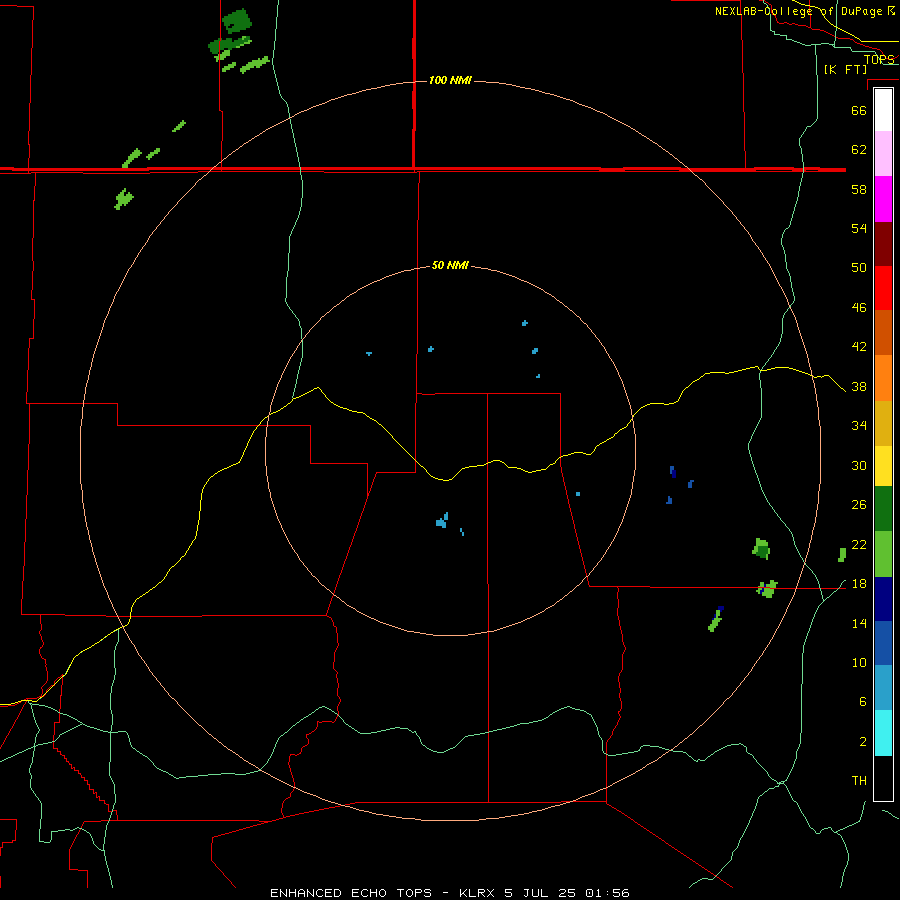900x900 pixels.
Task: Click the yellow legend swatch
Action: coord(883,466)
